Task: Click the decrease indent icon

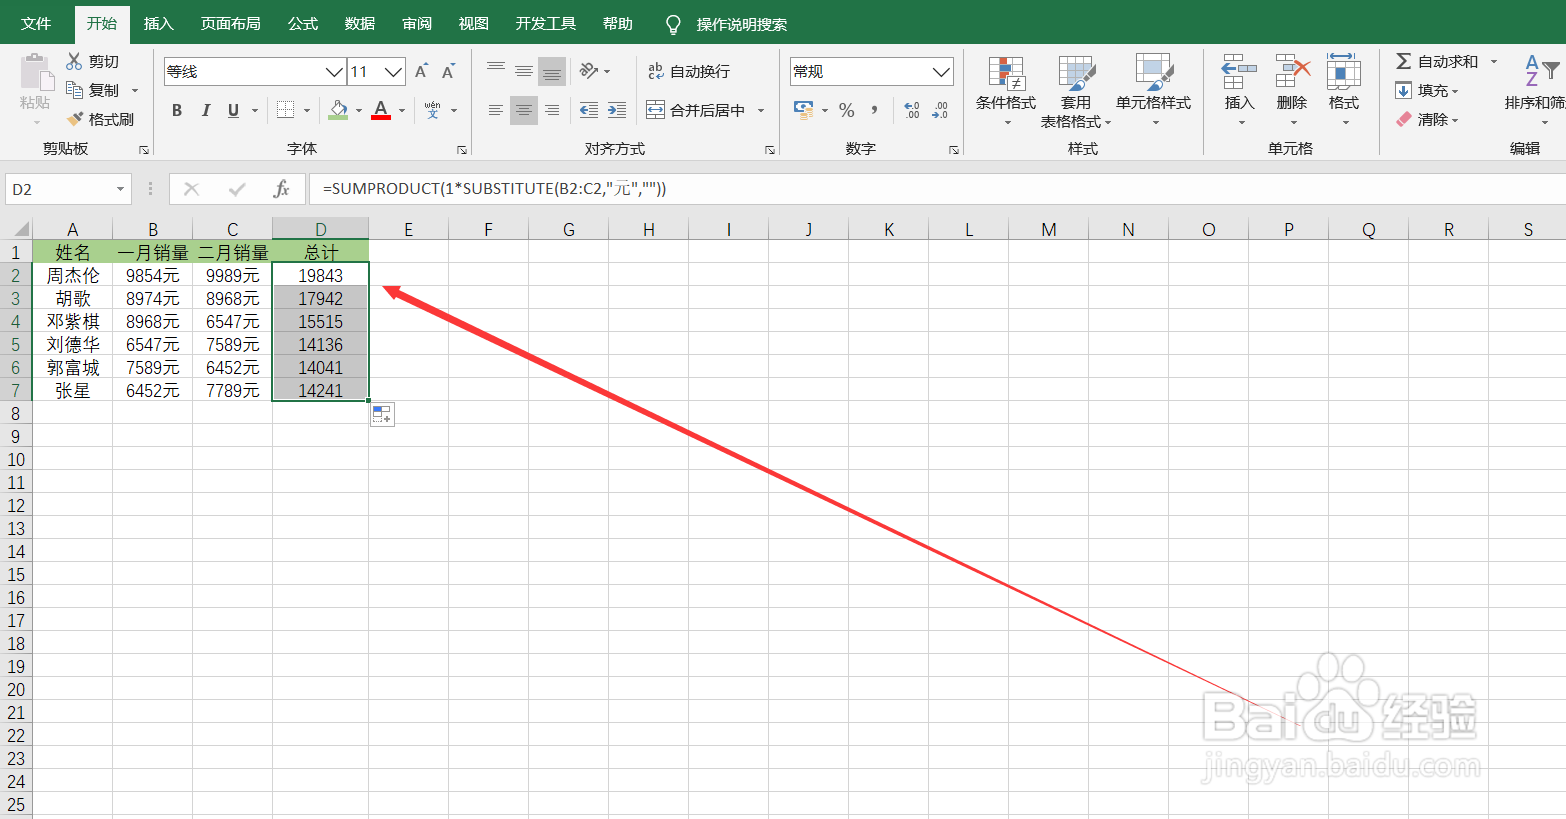Action: (x=589, y=110)
